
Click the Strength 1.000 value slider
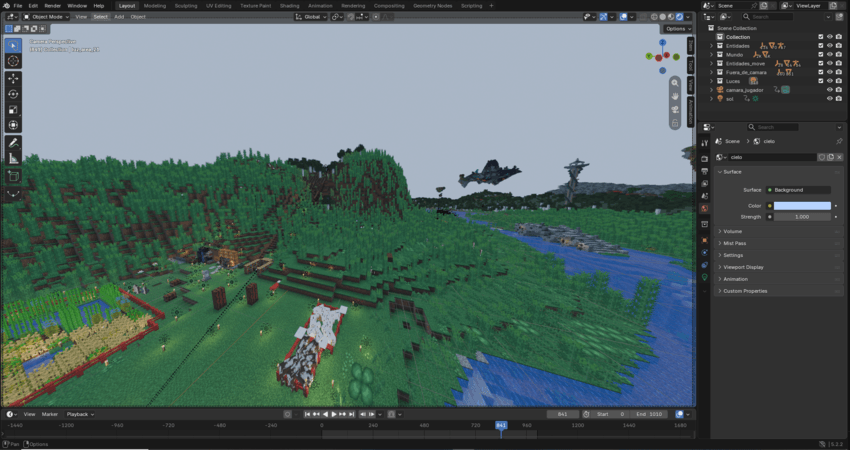(802, 217)
